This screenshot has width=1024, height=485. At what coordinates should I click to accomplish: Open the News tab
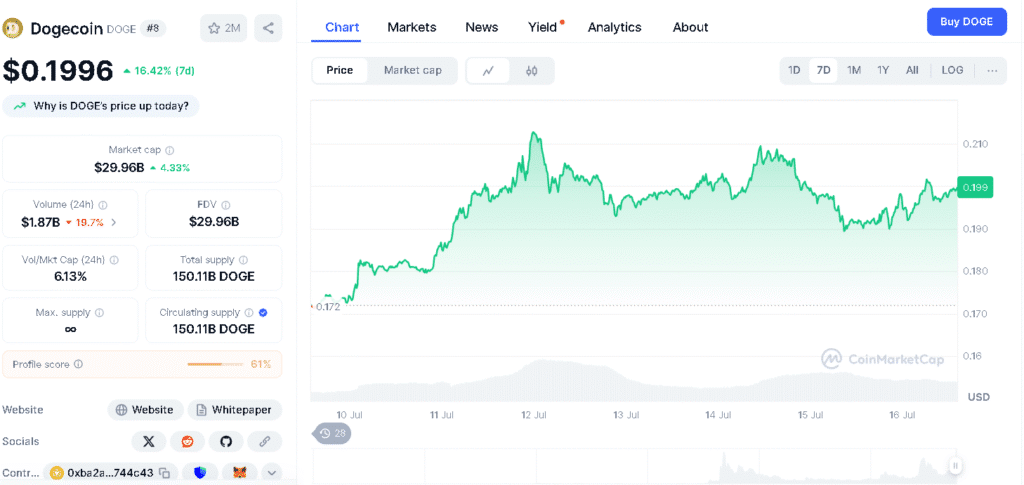click(x=481, y=27)
